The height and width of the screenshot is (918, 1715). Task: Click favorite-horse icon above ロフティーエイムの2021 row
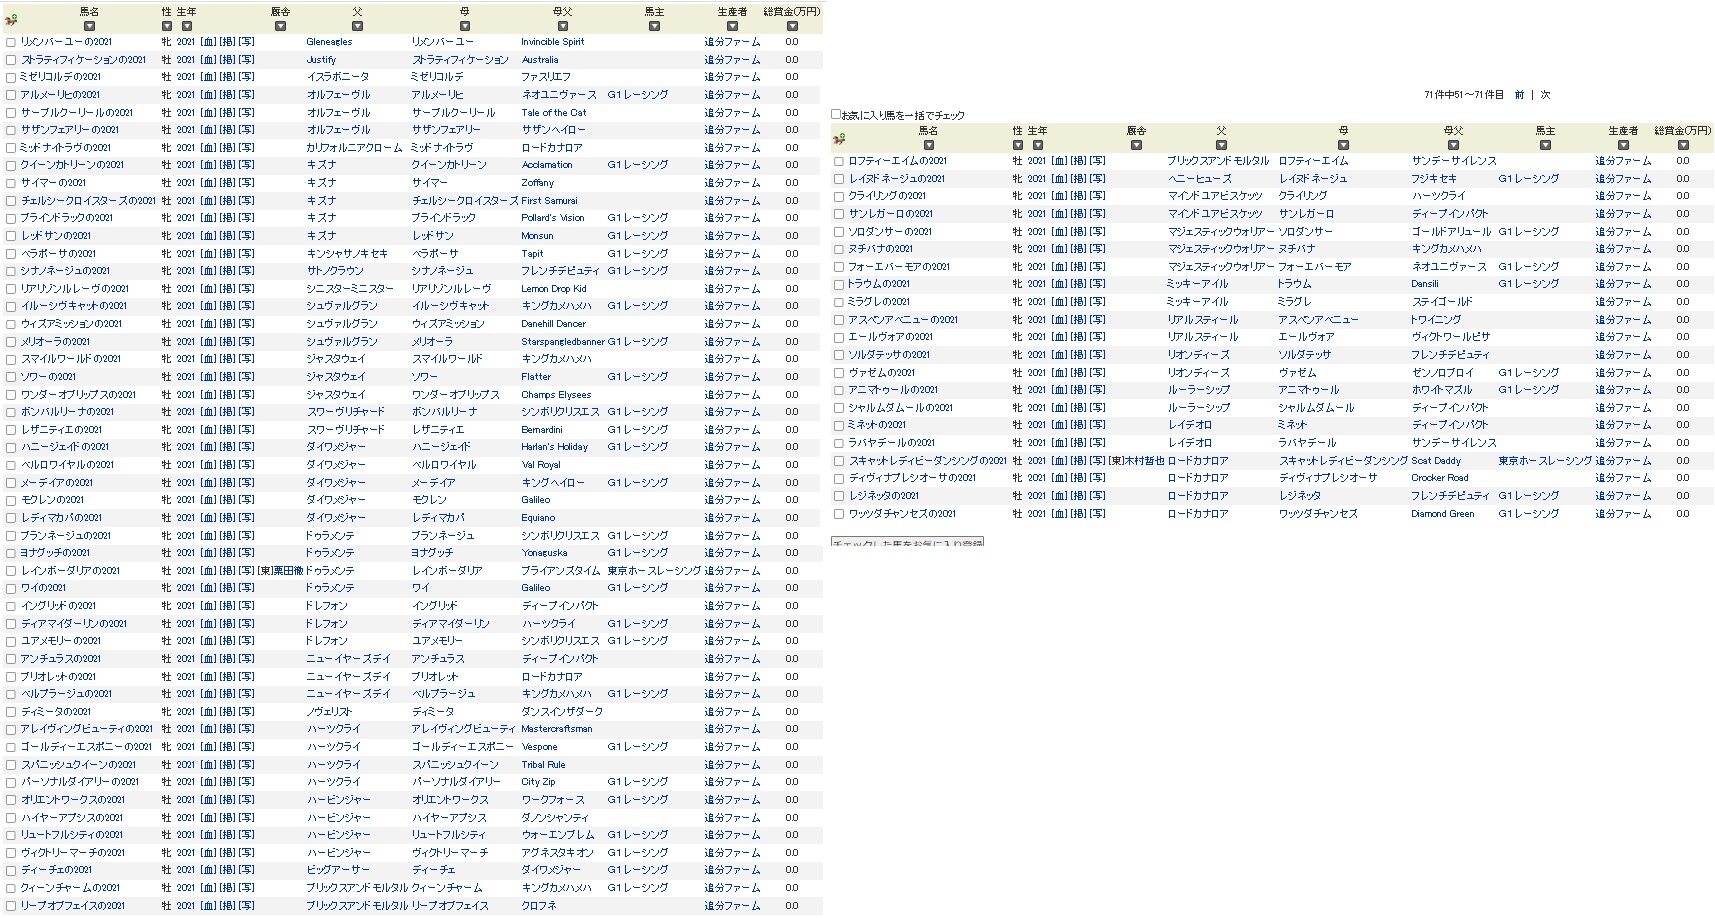(839, 139)
